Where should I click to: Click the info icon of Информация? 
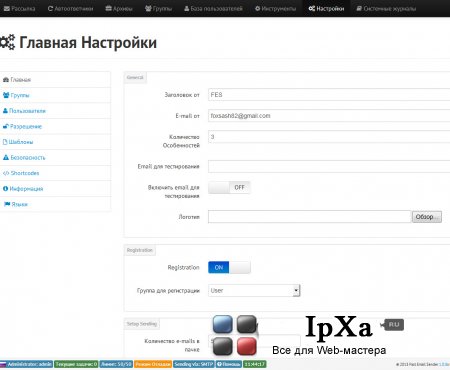click(5, 189)
